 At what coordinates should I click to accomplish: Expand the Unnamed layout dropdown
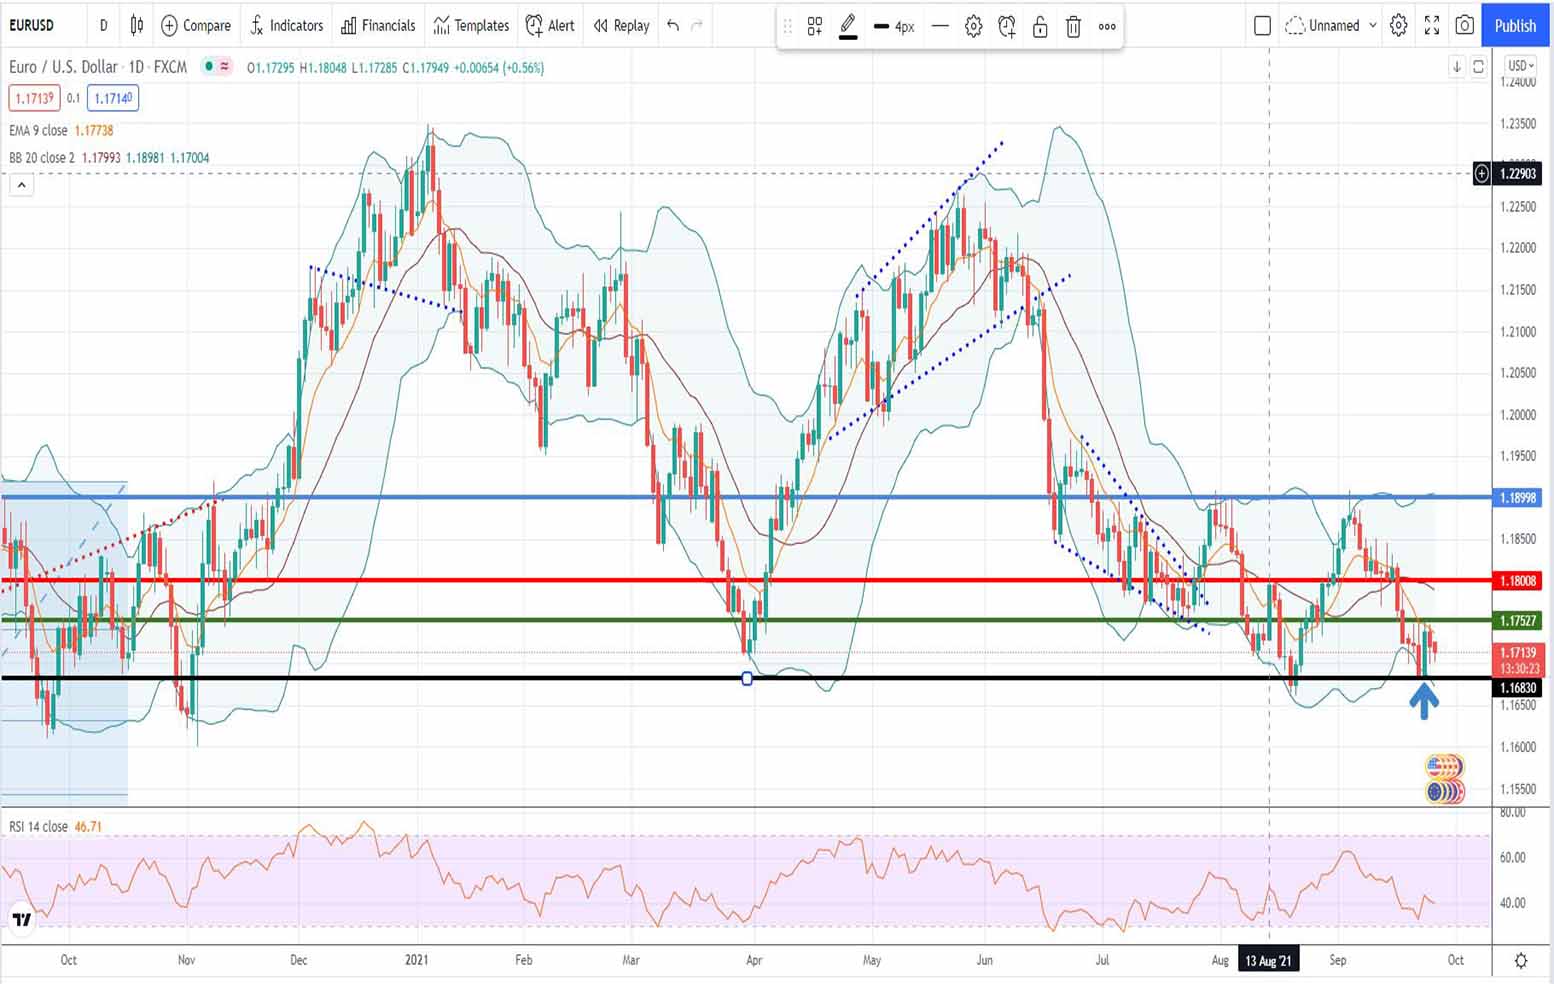coord(1372,25)
